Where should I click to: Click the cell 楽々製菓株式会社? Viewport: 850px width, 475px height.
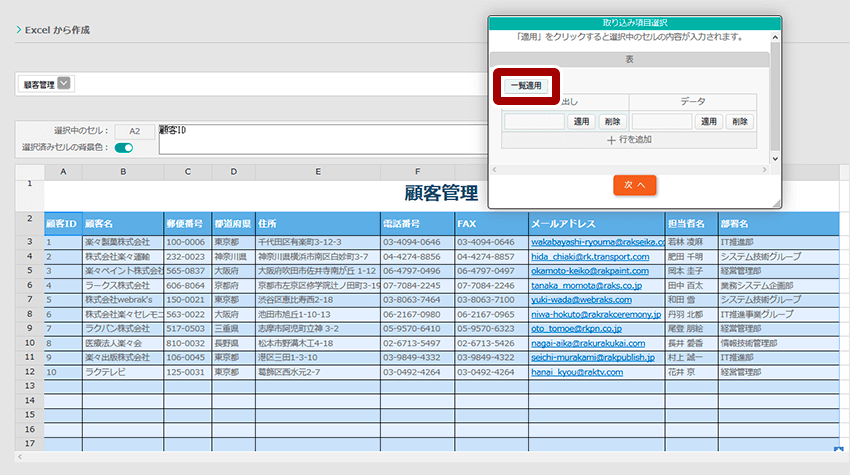(x=123, y=242)
